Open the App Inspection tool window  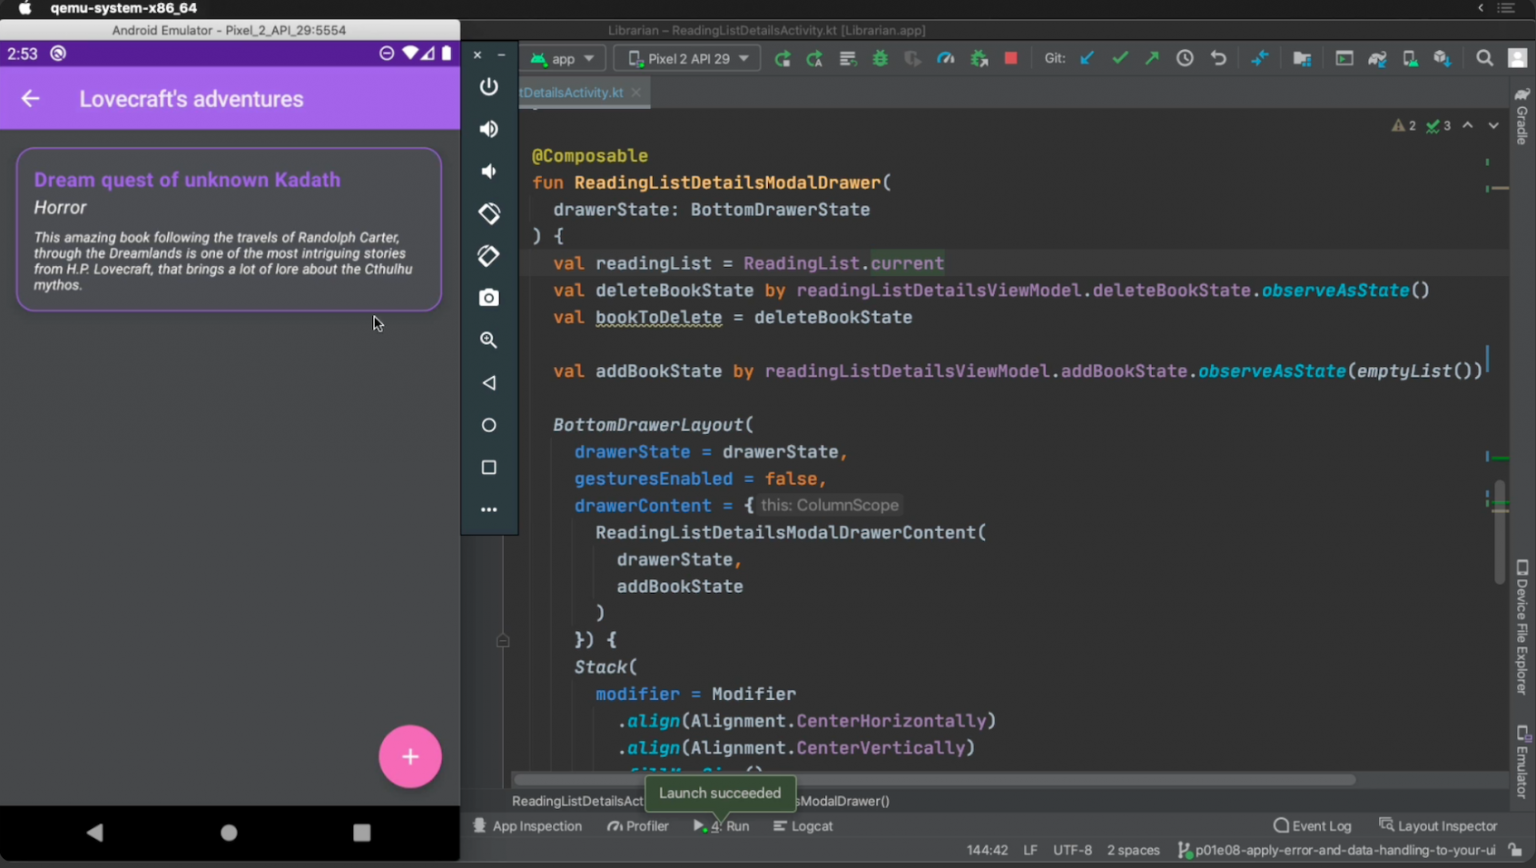coord(527,826)
